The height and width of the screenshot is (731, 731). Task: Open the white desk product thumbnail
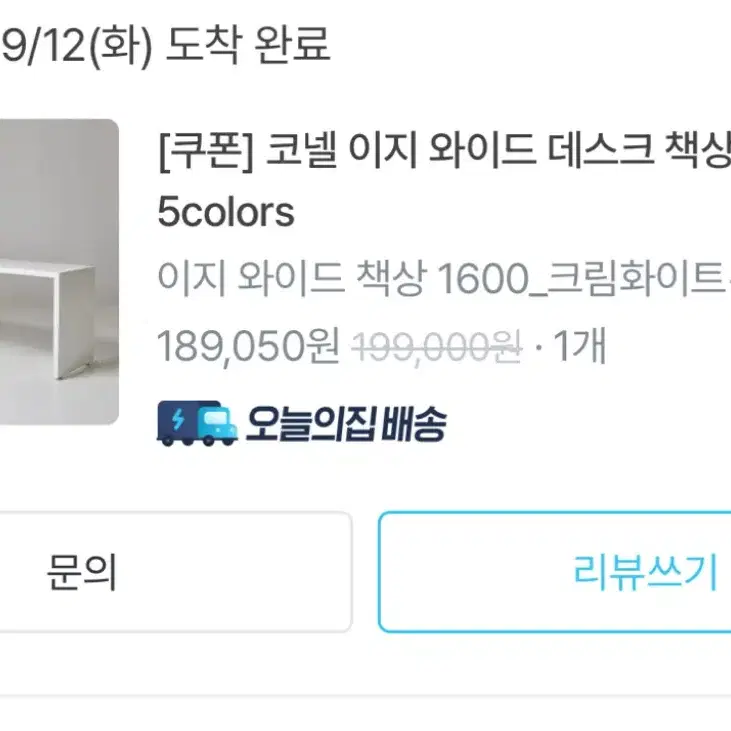tap(59, 272)
